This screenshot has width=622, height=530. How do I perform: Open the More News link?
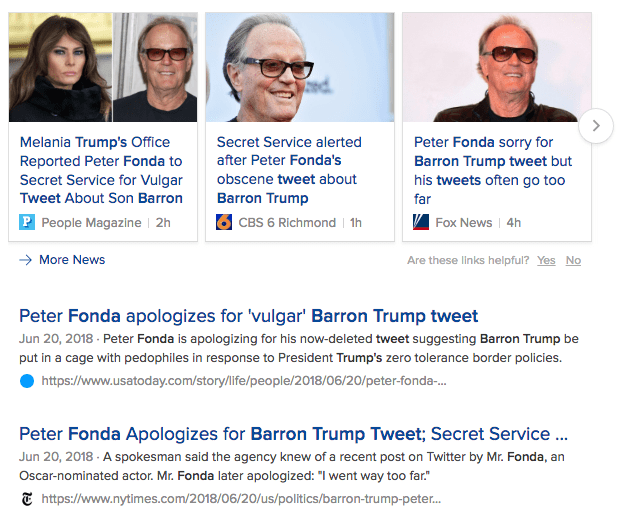click(x=71, y=260)
